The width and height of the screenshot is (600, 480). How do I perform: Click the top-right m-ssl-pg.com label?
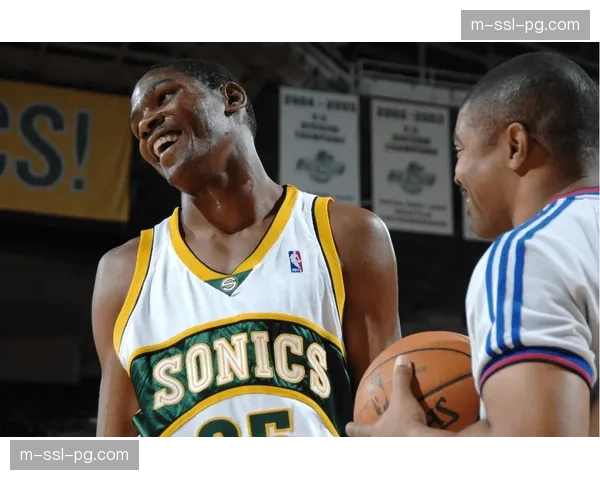coord(525,25)
